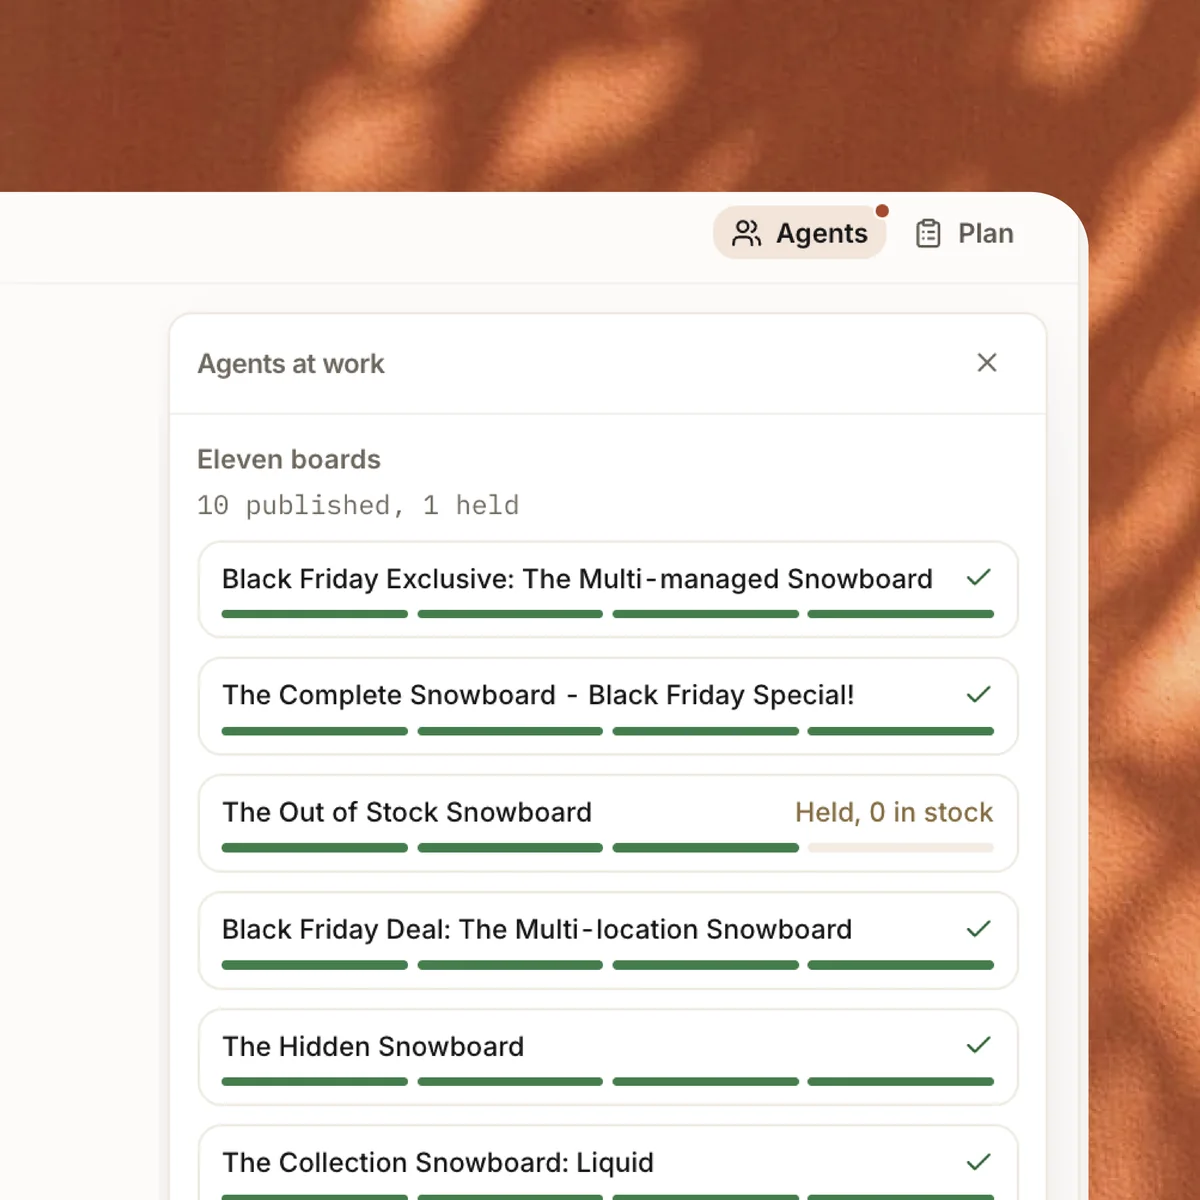The height and width of the screenshot is (1200, 1200).
Task: Click progress bar of The Hidden Snowboard
Action: (x=608, y=1082)
